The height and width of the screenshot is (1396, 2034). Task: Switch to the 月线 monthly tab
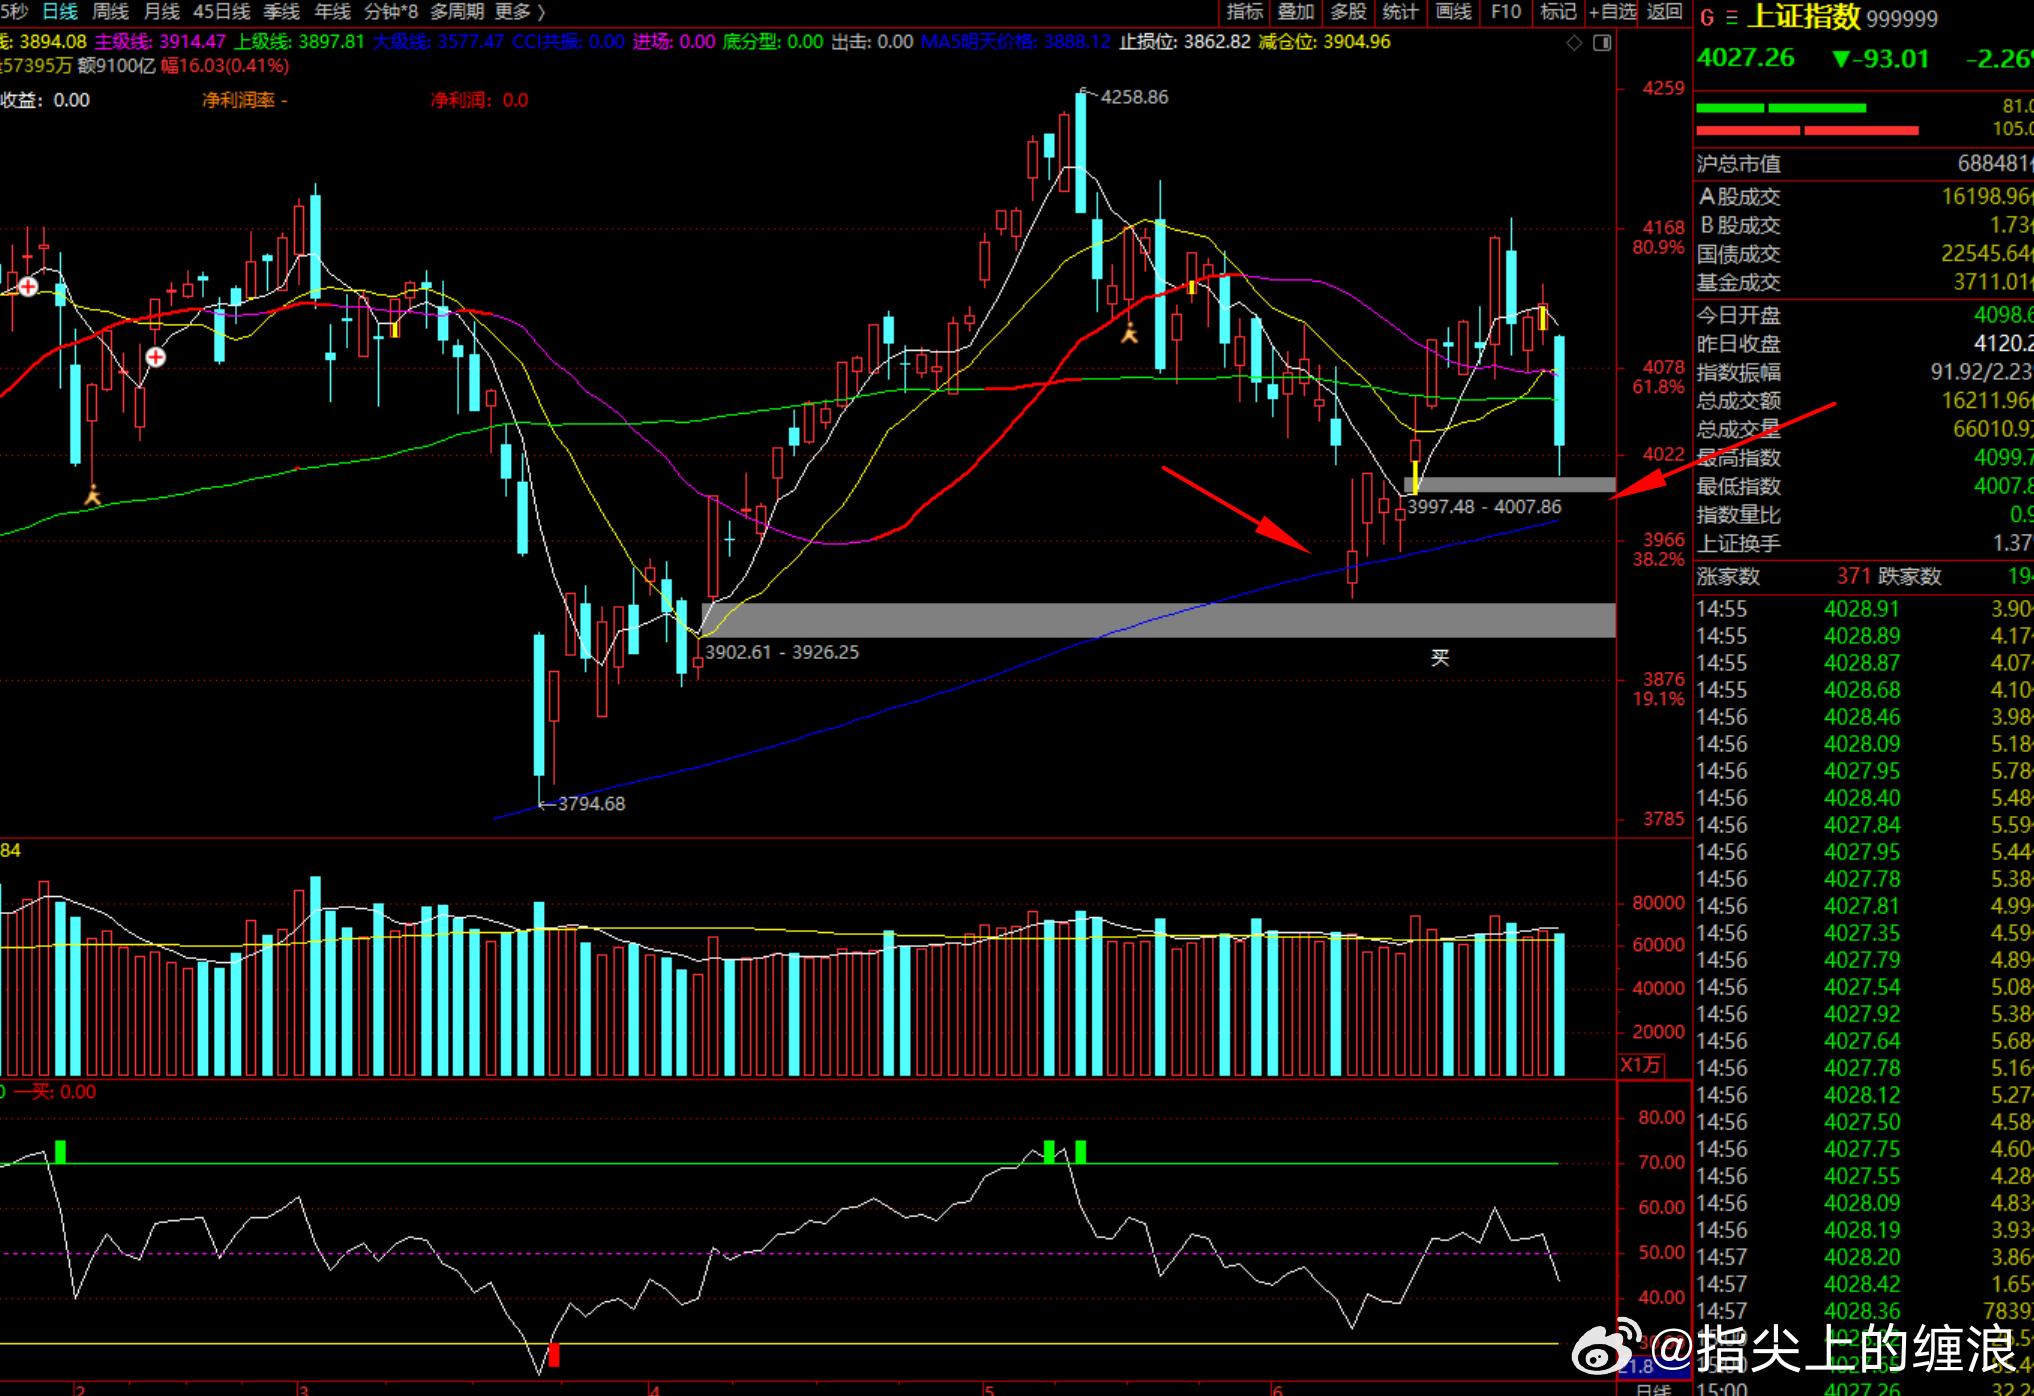(x=162, y=11)
